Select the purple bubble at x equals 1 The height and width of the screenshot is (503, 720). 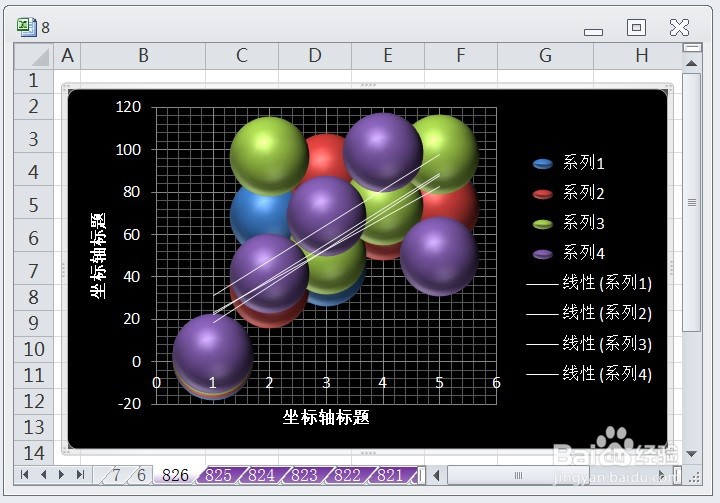pos(213,353)
